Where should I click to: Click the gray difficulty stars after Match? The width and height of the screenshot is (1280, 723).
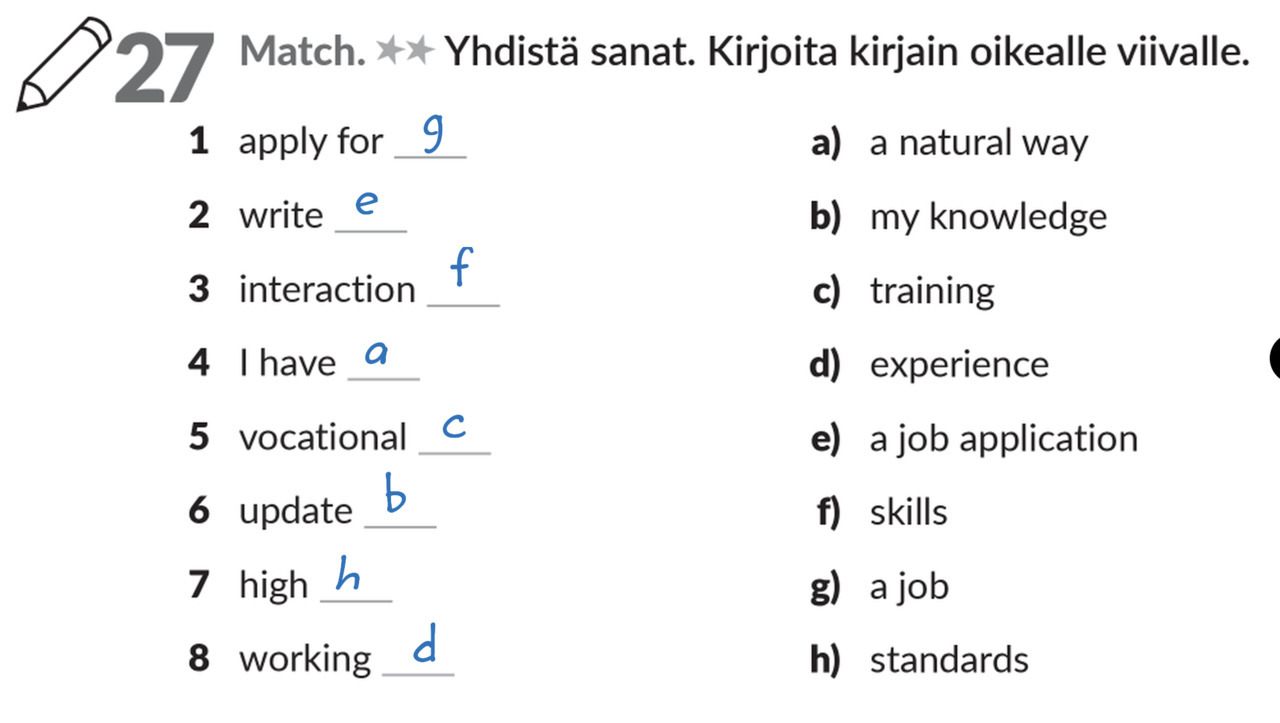pos(405,51)
